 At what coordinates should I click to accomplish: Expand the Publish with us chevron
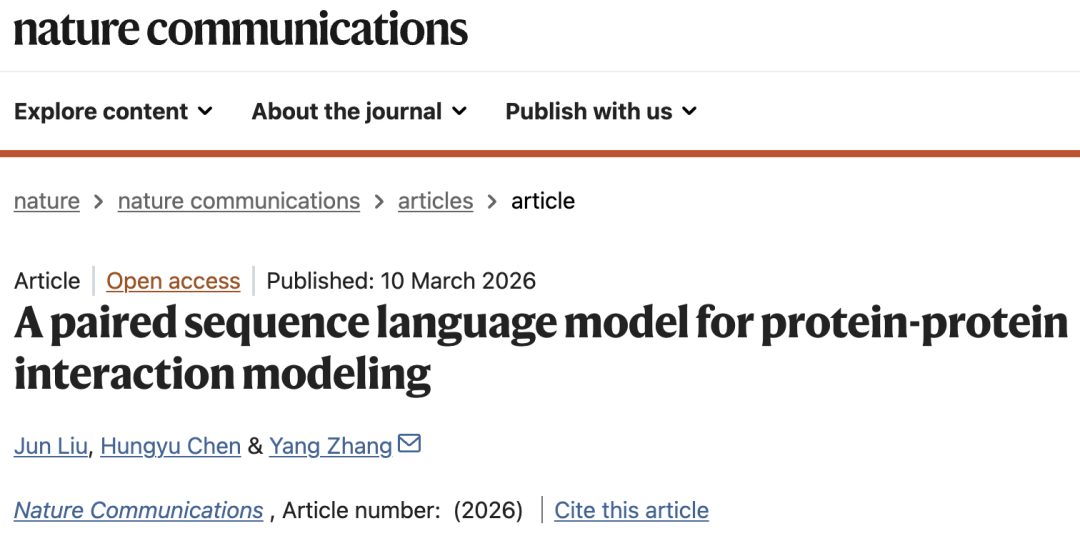coord(689,111)
